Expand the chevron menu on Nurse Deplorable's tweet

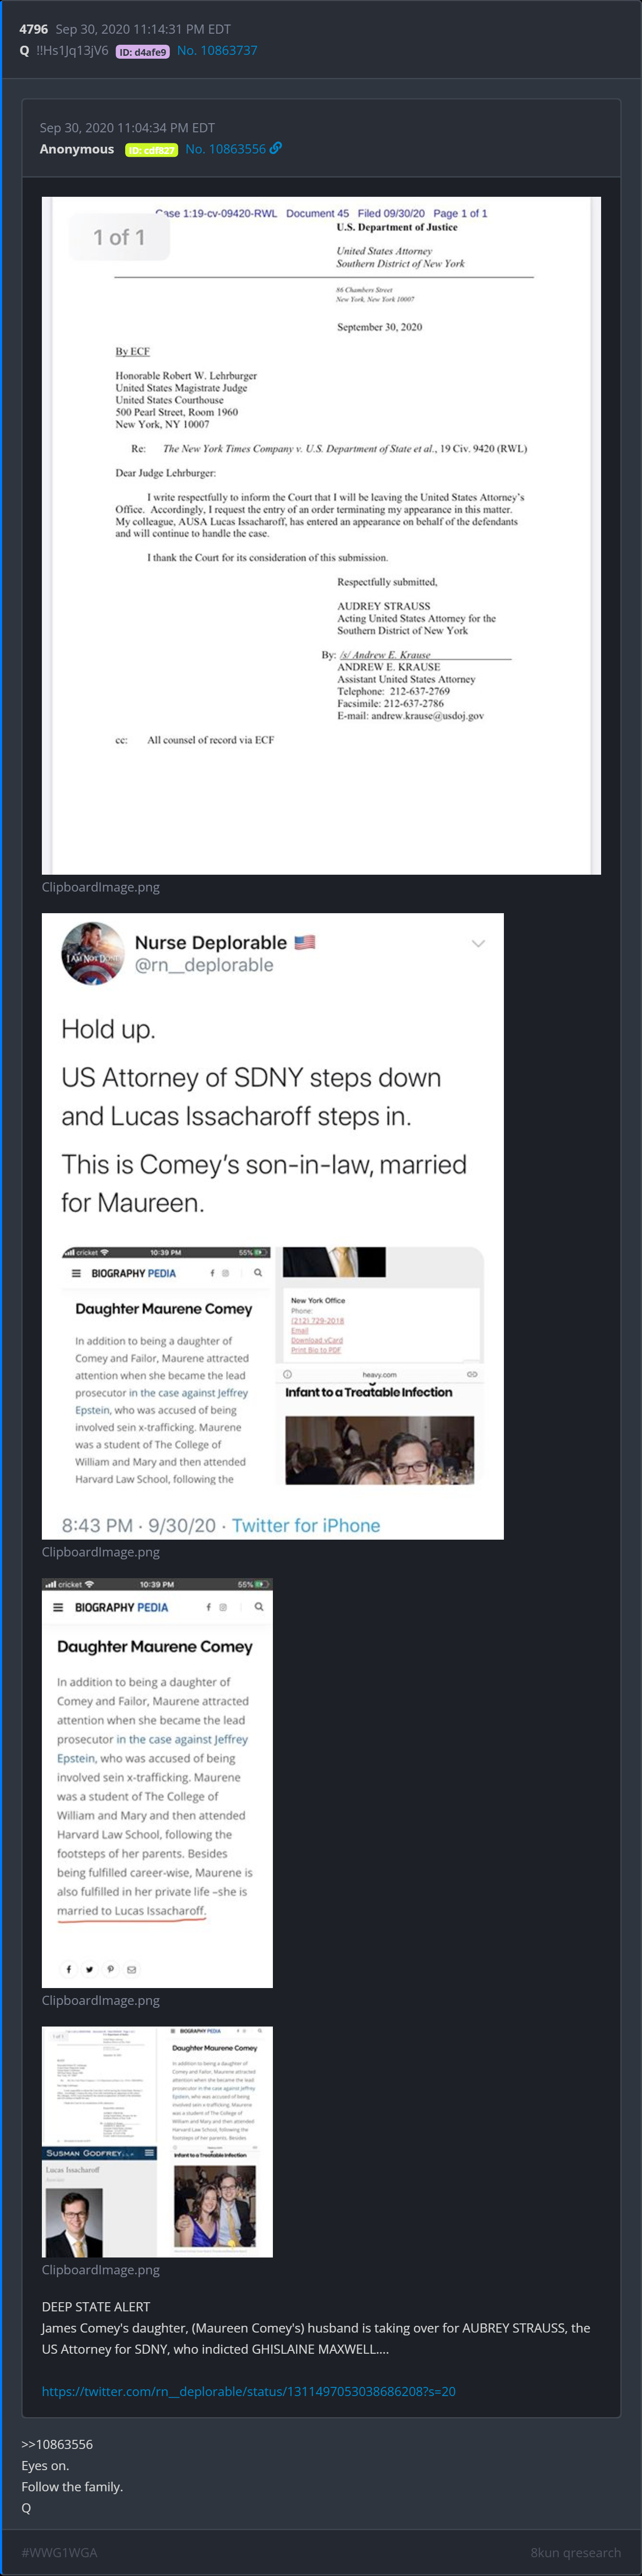[478, 943]
